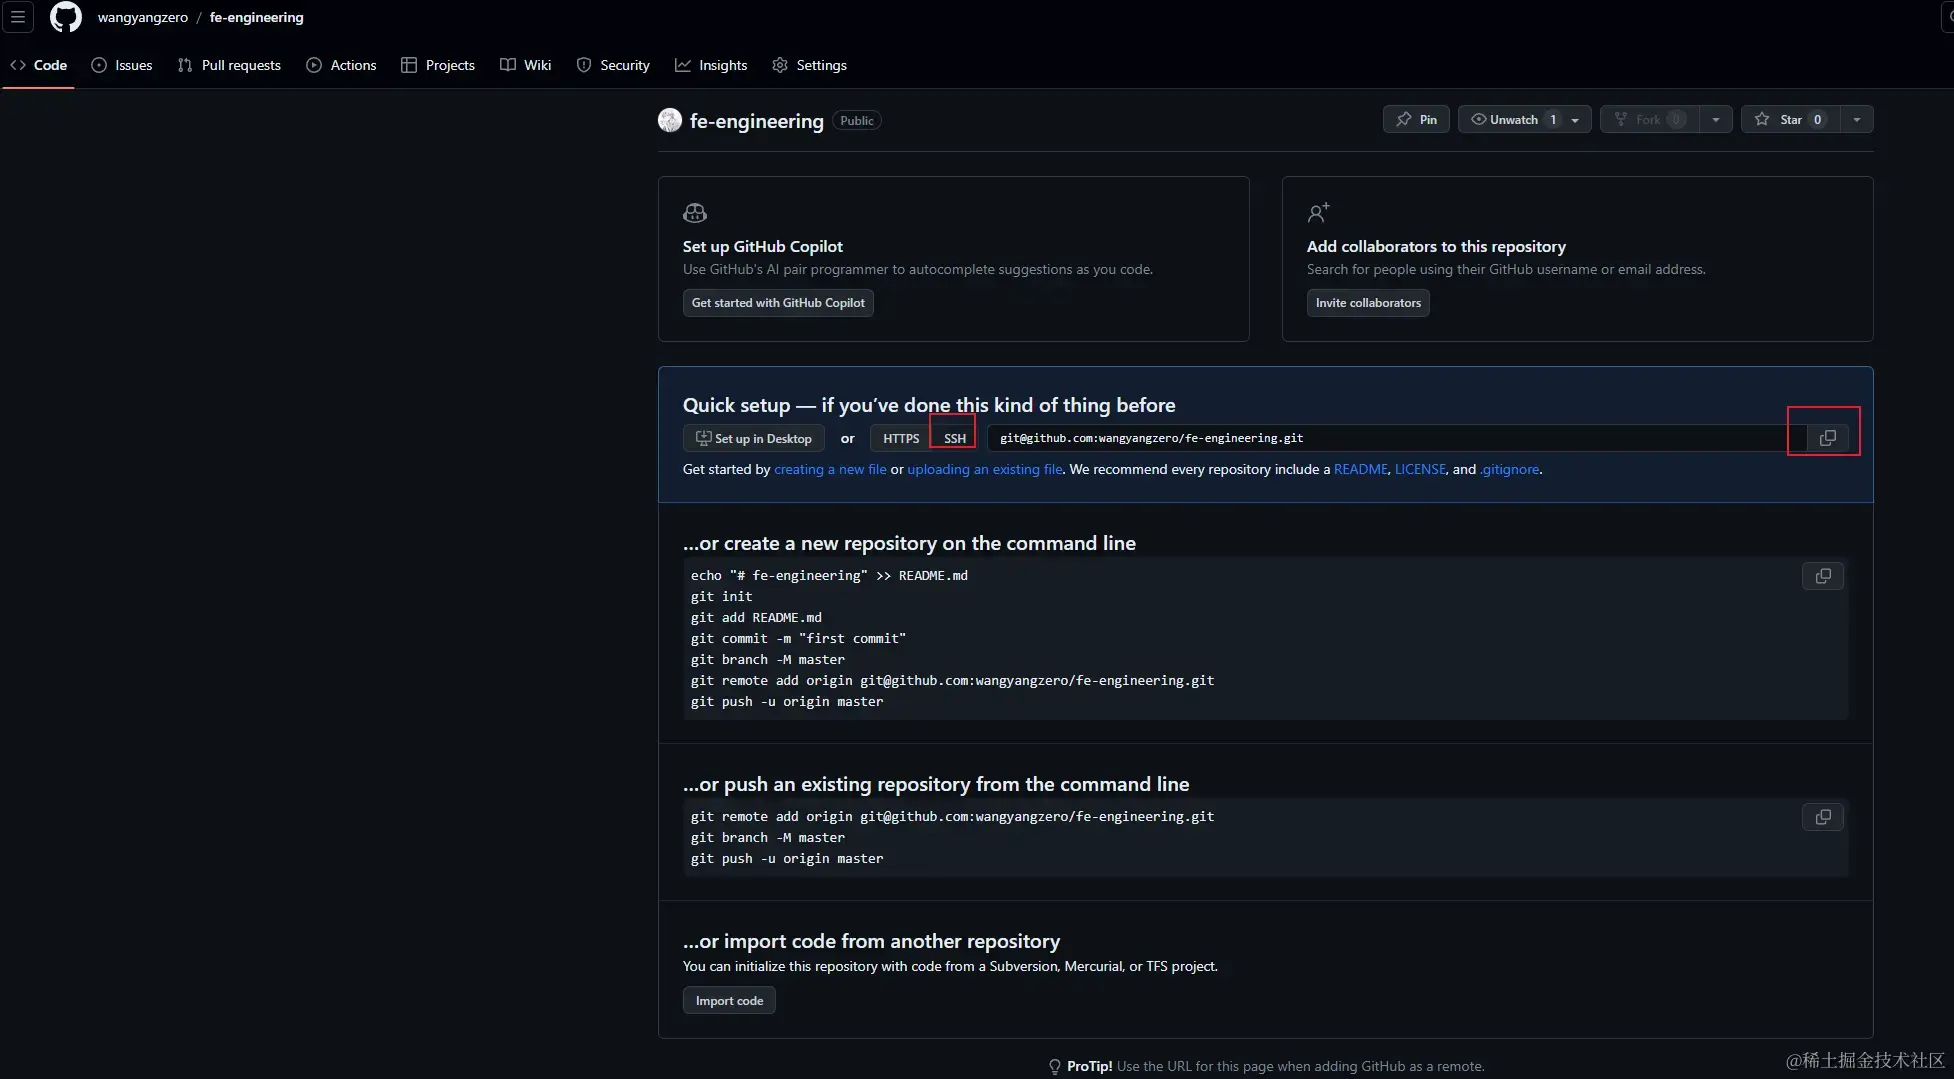Viewport: 1954px width, 1079px height.
Task: Copy the repository SSH URL
Action: 1828,438
